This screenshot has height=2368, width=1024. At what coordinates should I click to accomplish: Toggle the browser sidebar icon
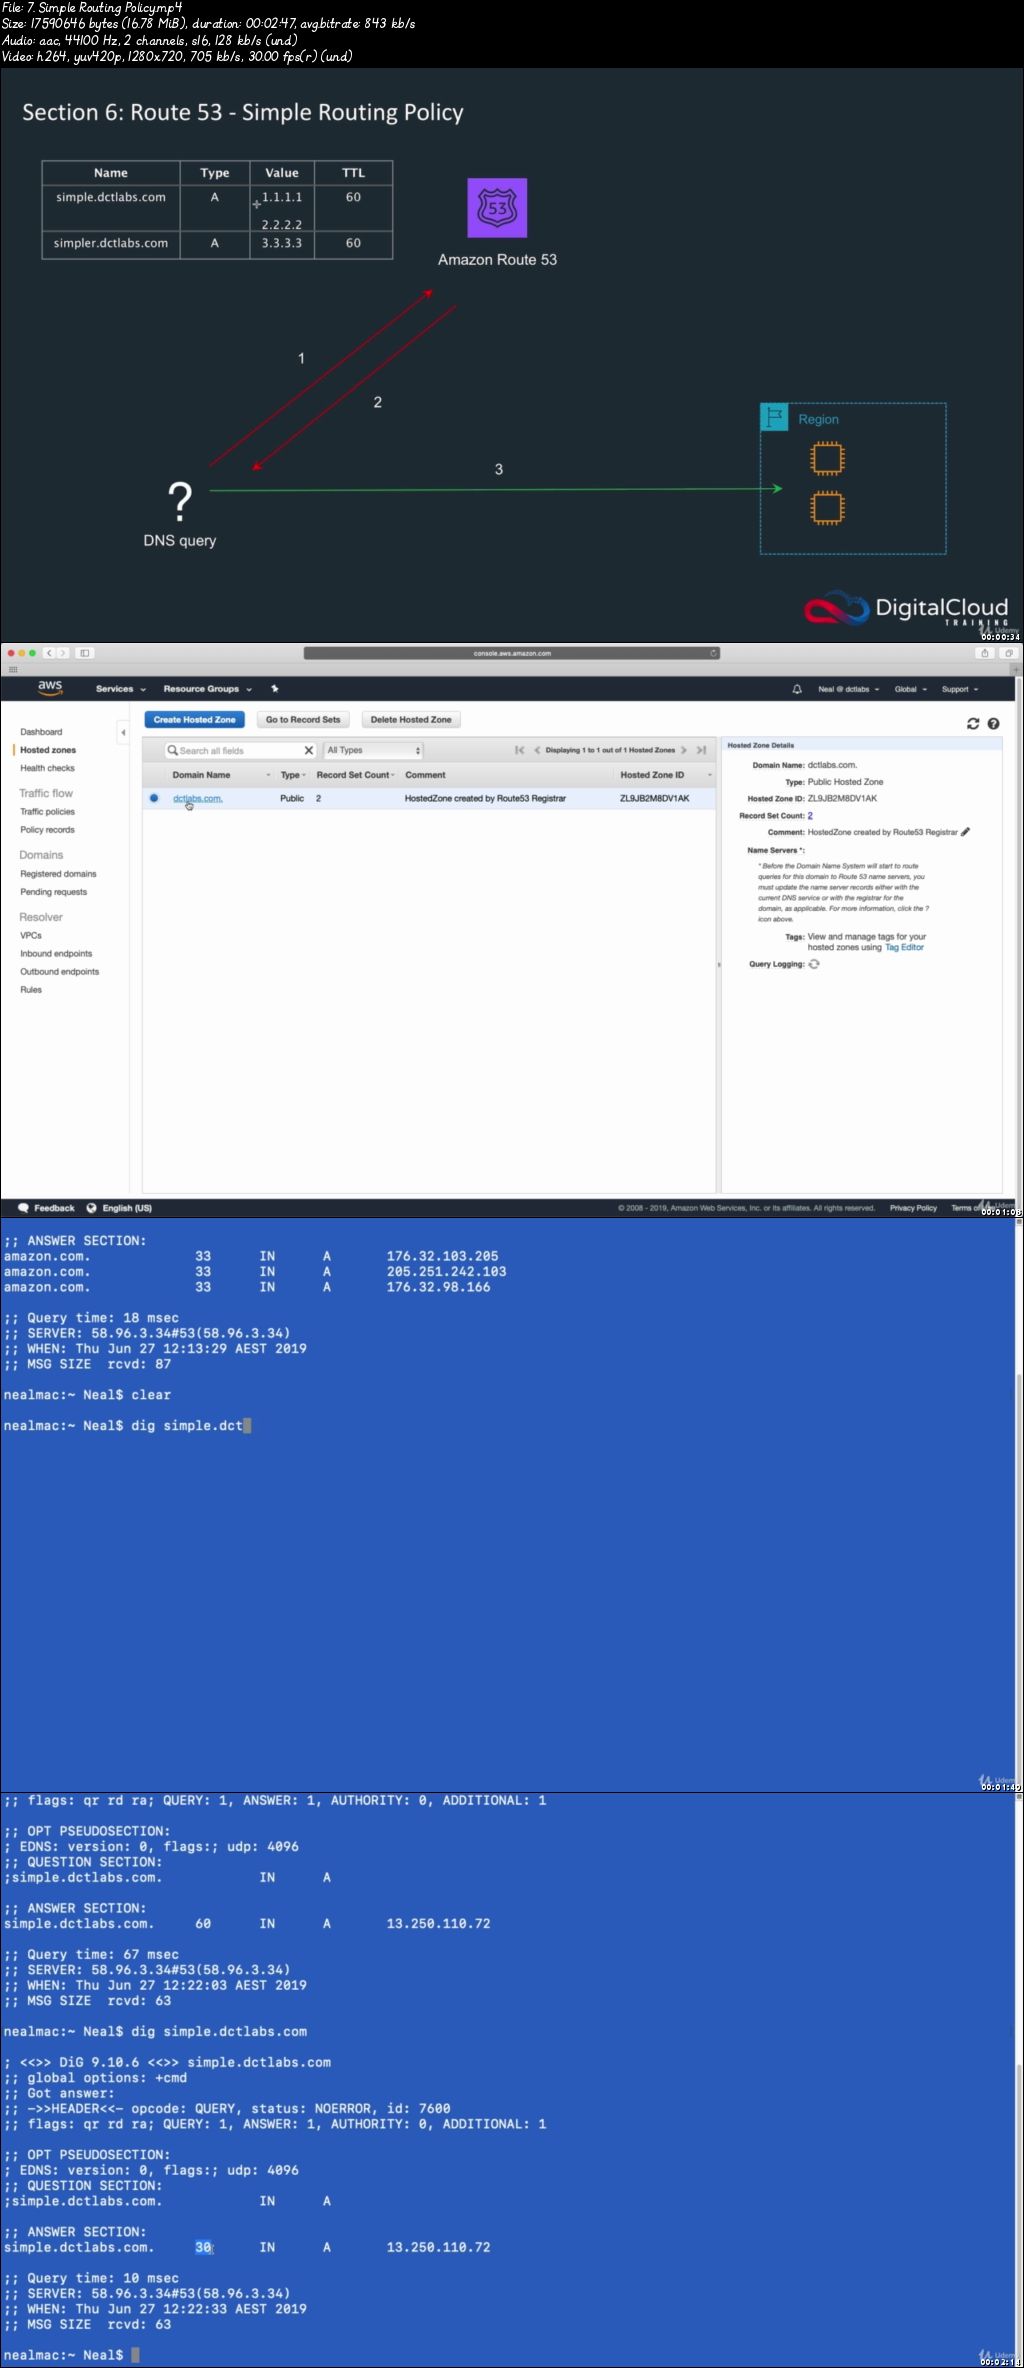coord(85,653)
